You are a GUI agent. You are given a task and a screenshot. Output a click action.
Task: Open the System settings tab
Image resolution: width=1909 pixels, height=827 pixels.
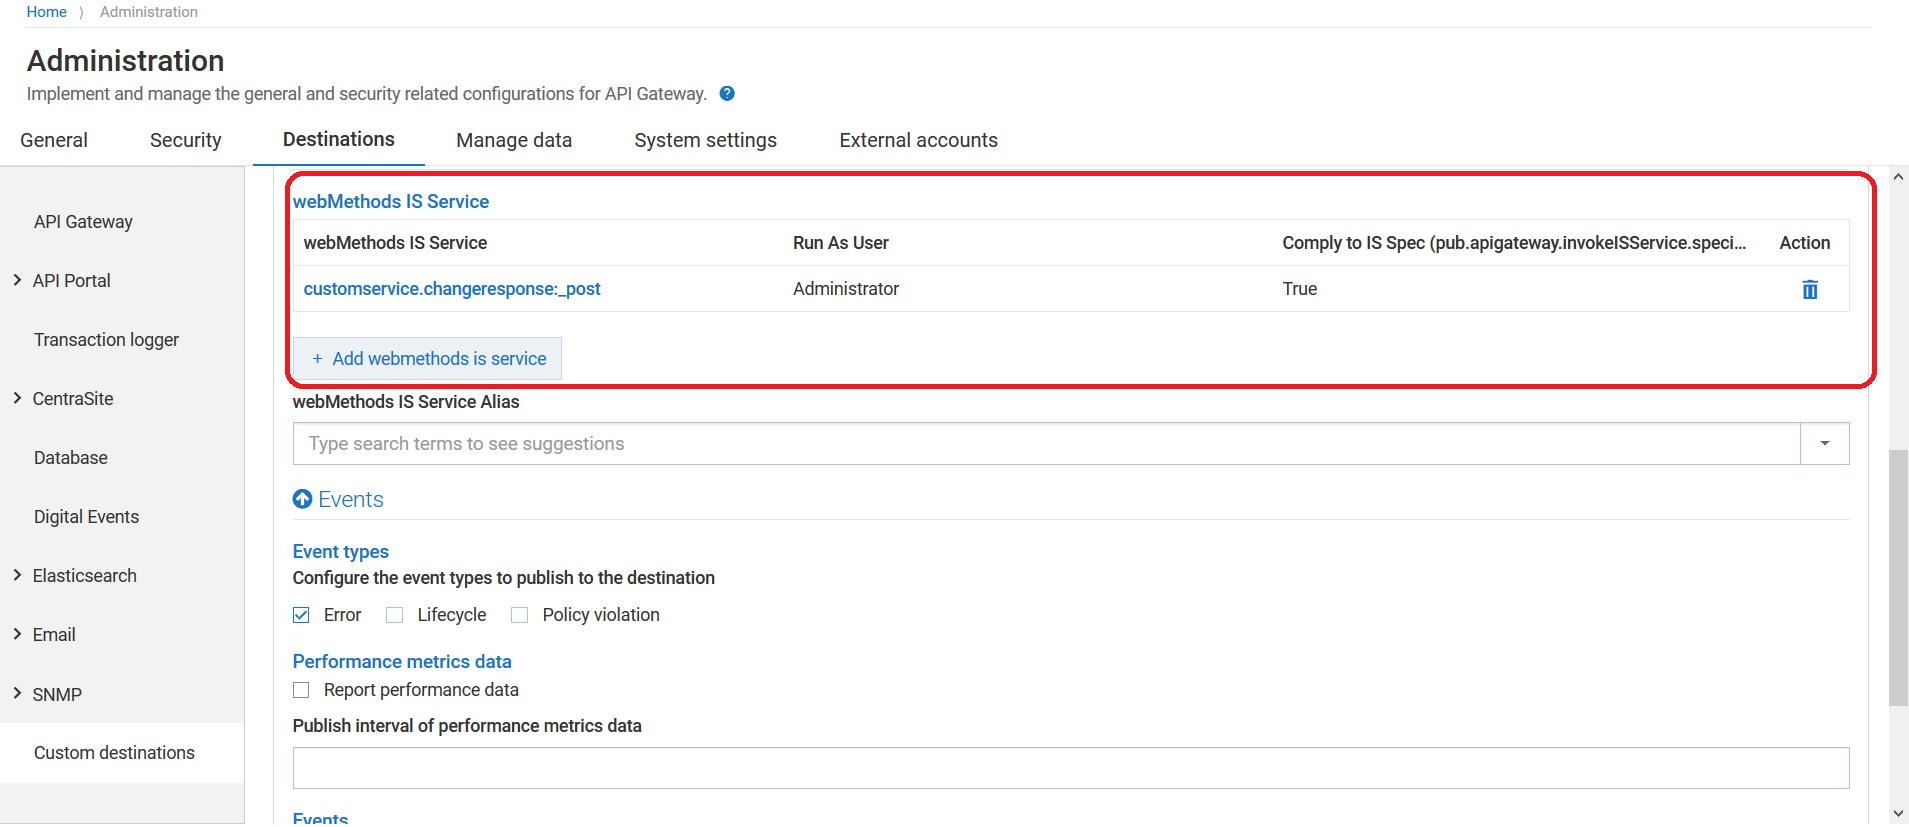705,140
